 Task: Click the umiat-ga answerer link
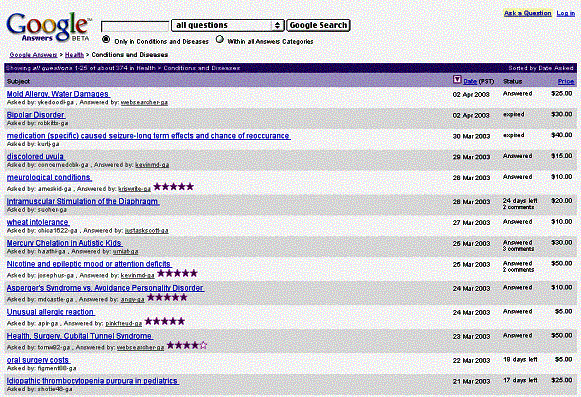(125, 251)
